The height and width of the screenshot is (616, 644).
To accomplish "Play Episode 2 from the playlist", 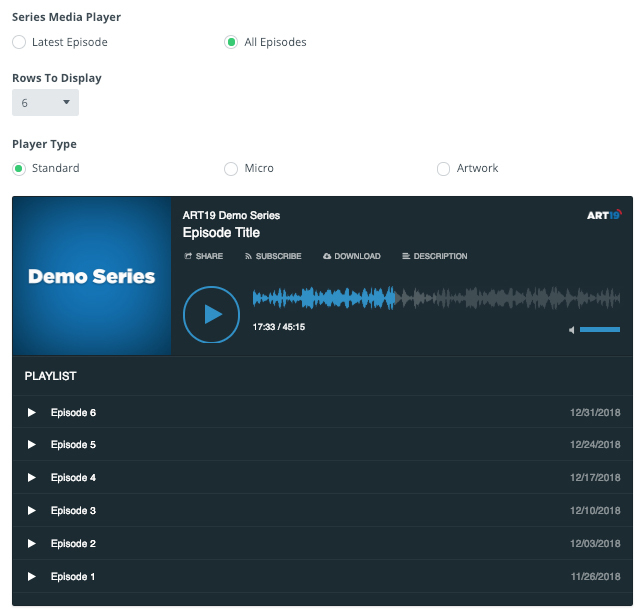I will (x=32, y=543).
